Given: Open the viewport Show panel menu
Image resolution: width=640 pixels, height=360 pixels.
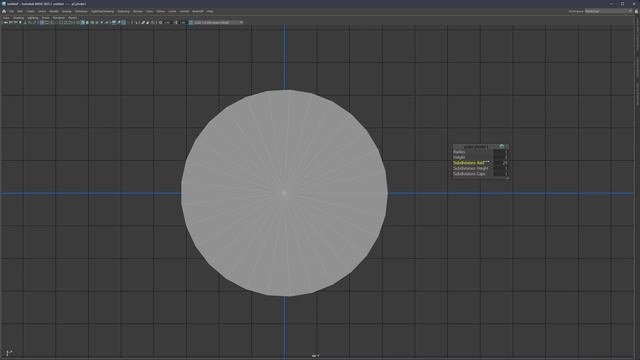Looking at the screenshot, I should coord(46,18).
